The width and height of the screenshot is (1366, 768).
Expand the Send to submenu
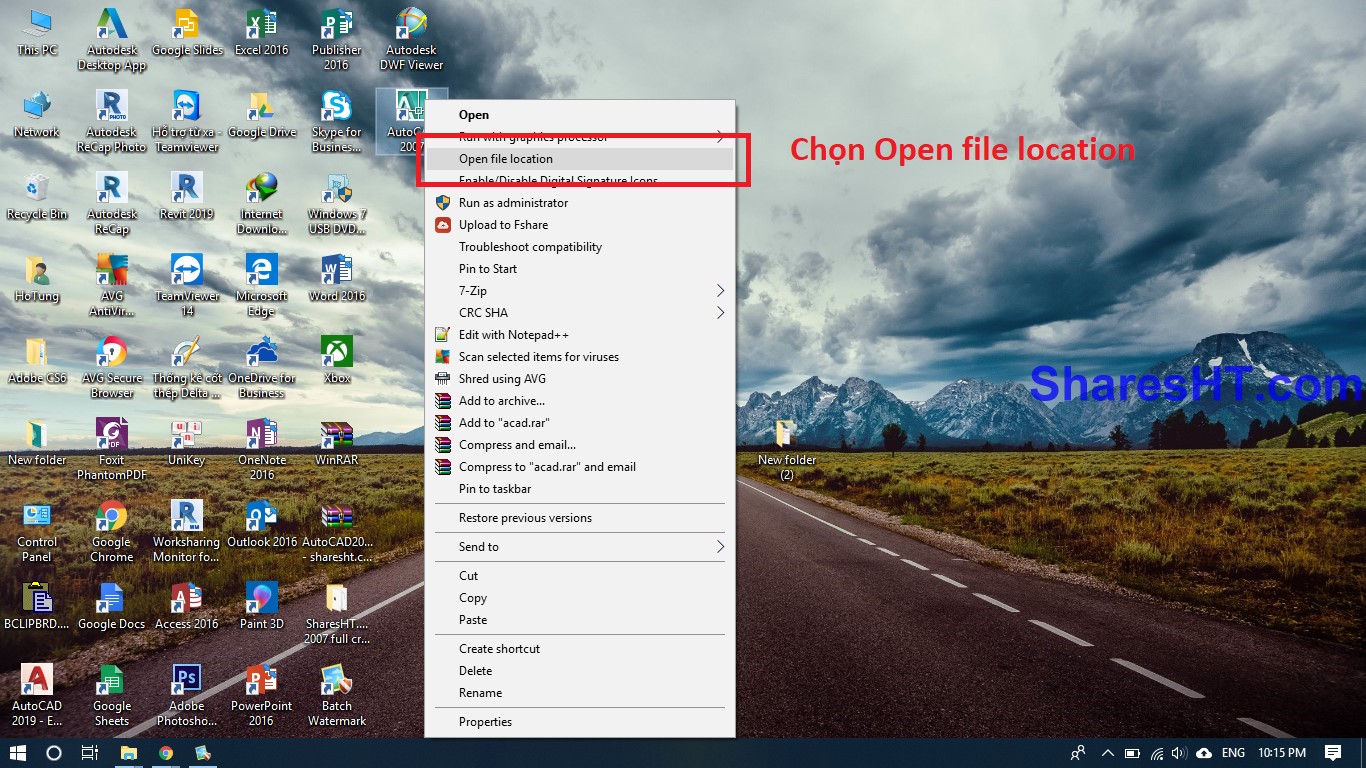[x=580, y=547]
